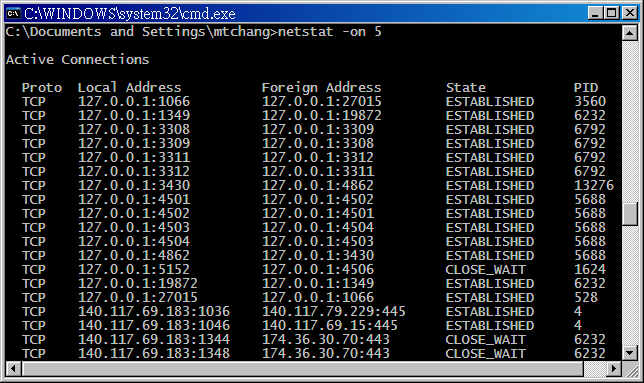Click ESTABLISHED state in the 140.117.69.183:1036 row
This screenshot has width=644, height=383.
click(490, 311)
